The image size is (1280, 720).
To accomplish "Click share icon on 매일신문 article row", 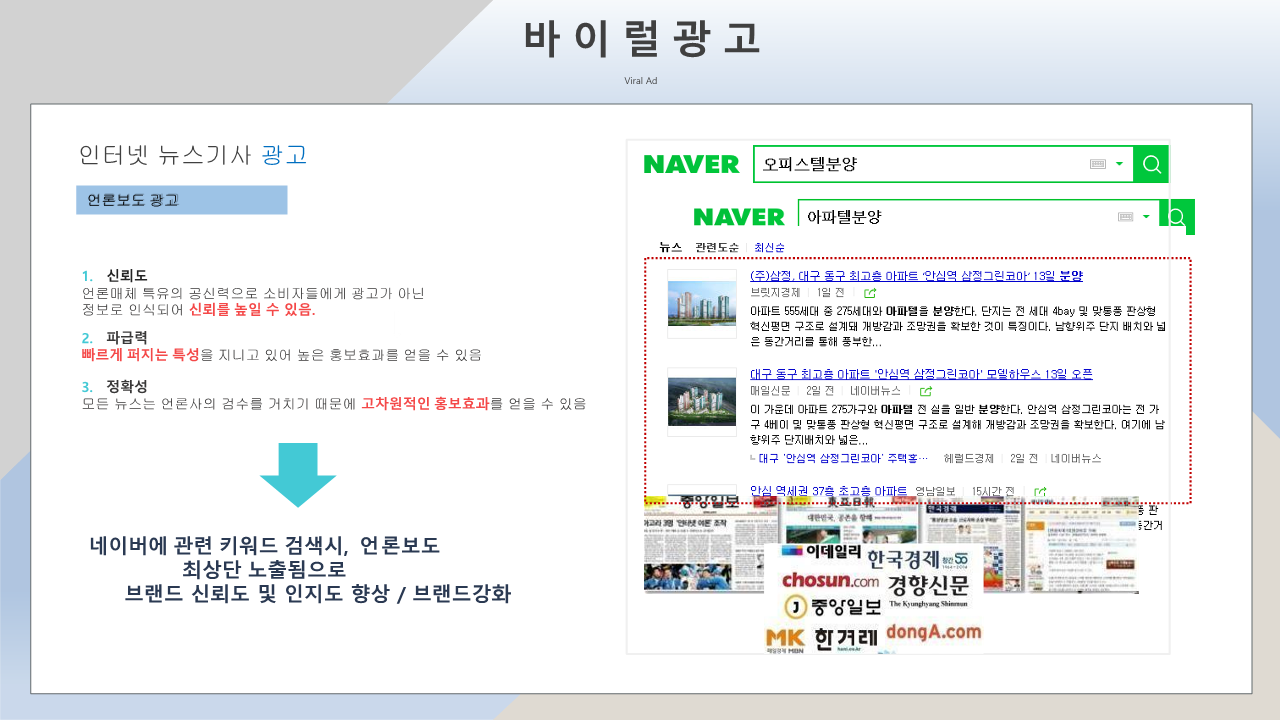I will [x=926, y=391].
